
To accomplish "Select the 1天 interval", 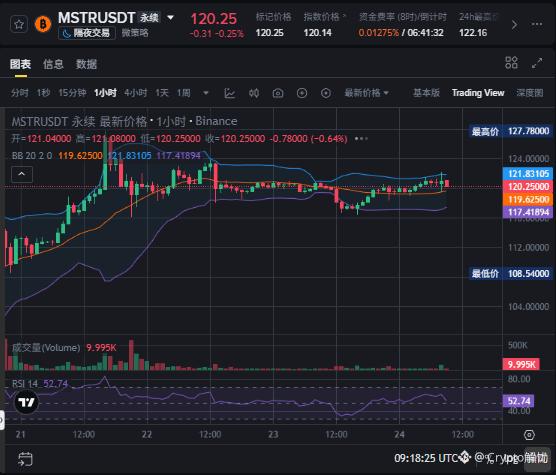I will (162, 93).
